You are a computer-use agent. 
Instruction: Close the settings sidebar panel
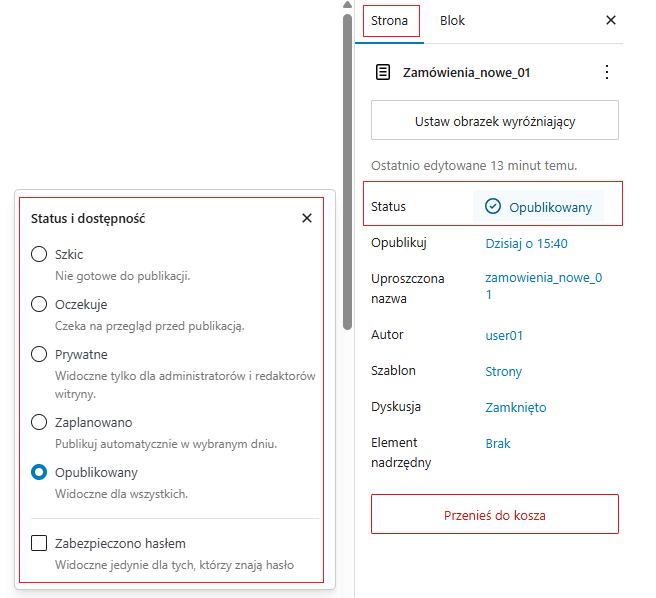(x=611, y=20)
